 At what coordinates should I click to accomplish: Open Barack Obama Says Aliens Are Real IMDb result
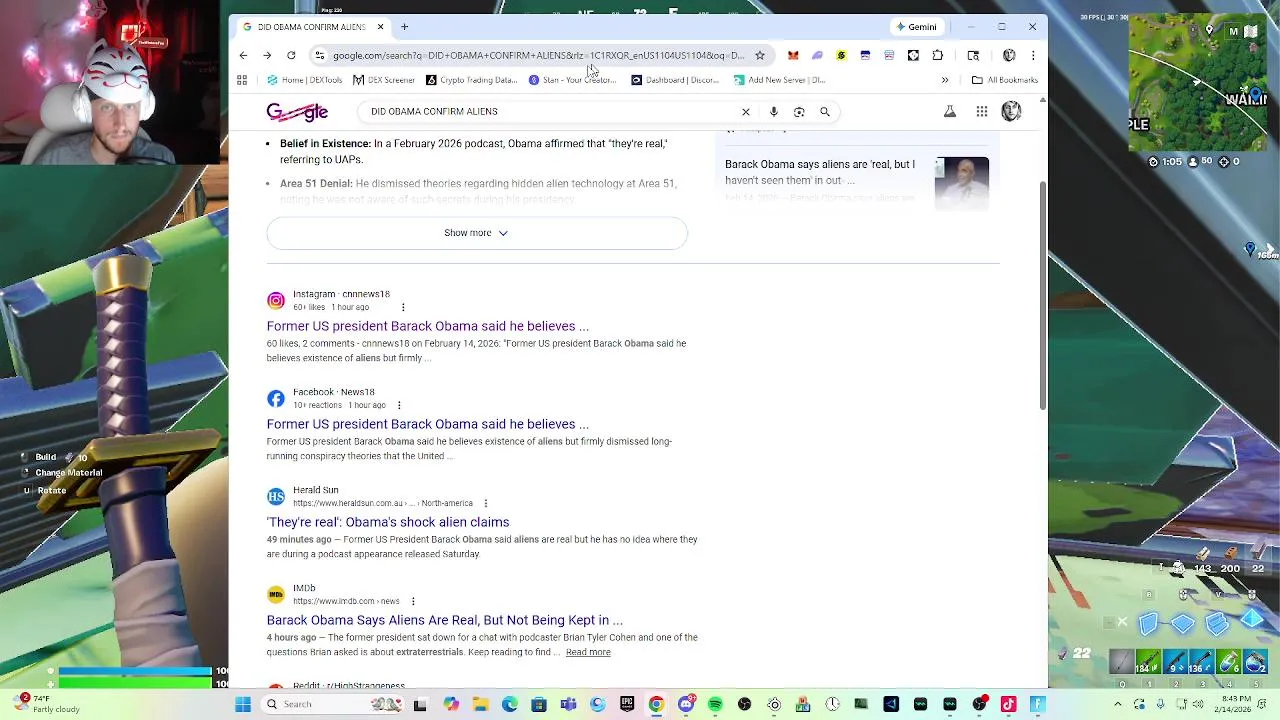[445, 620]
